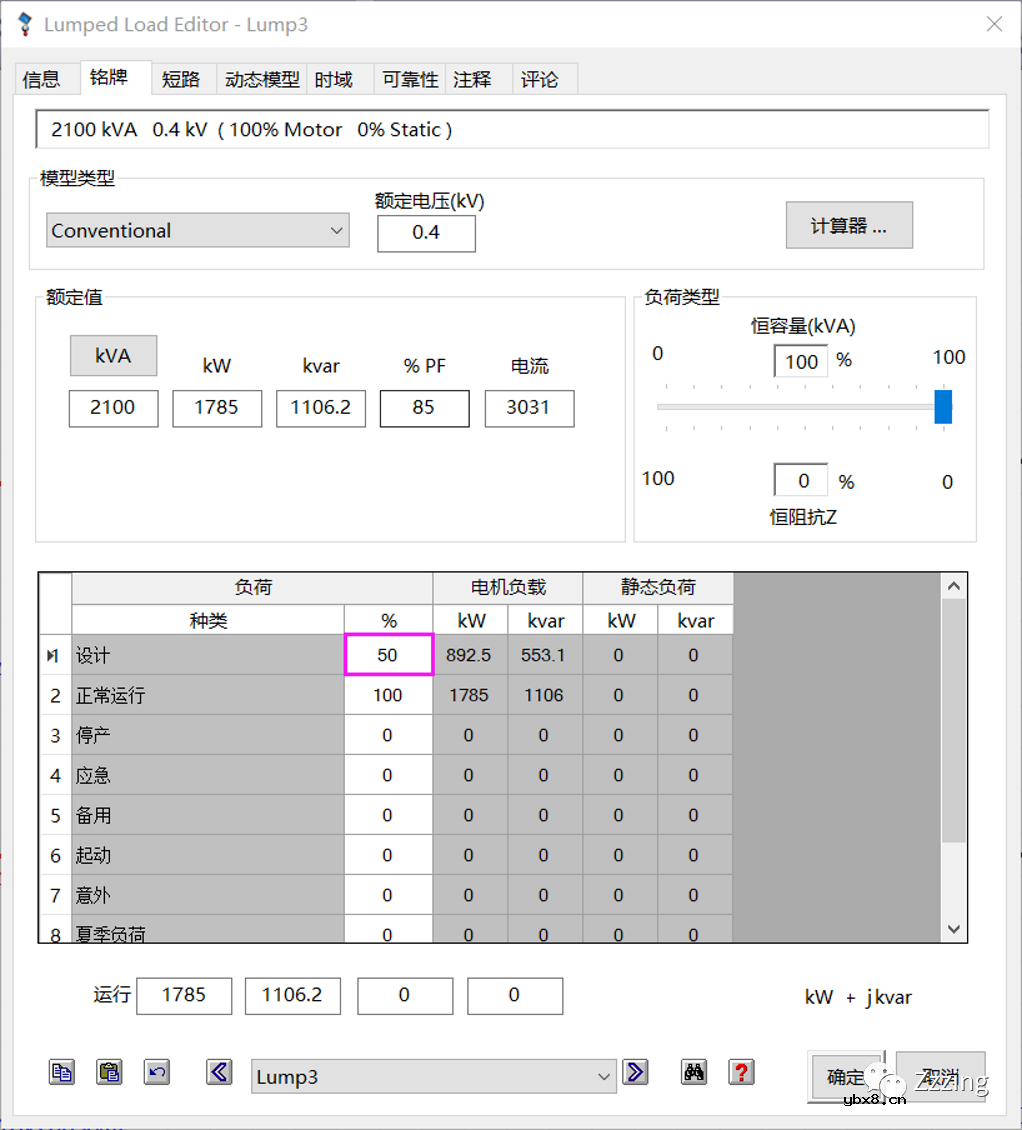Click the 恒容量 slider handle
Viewport: 1022px width, 1130px height.
pos(942,406)
